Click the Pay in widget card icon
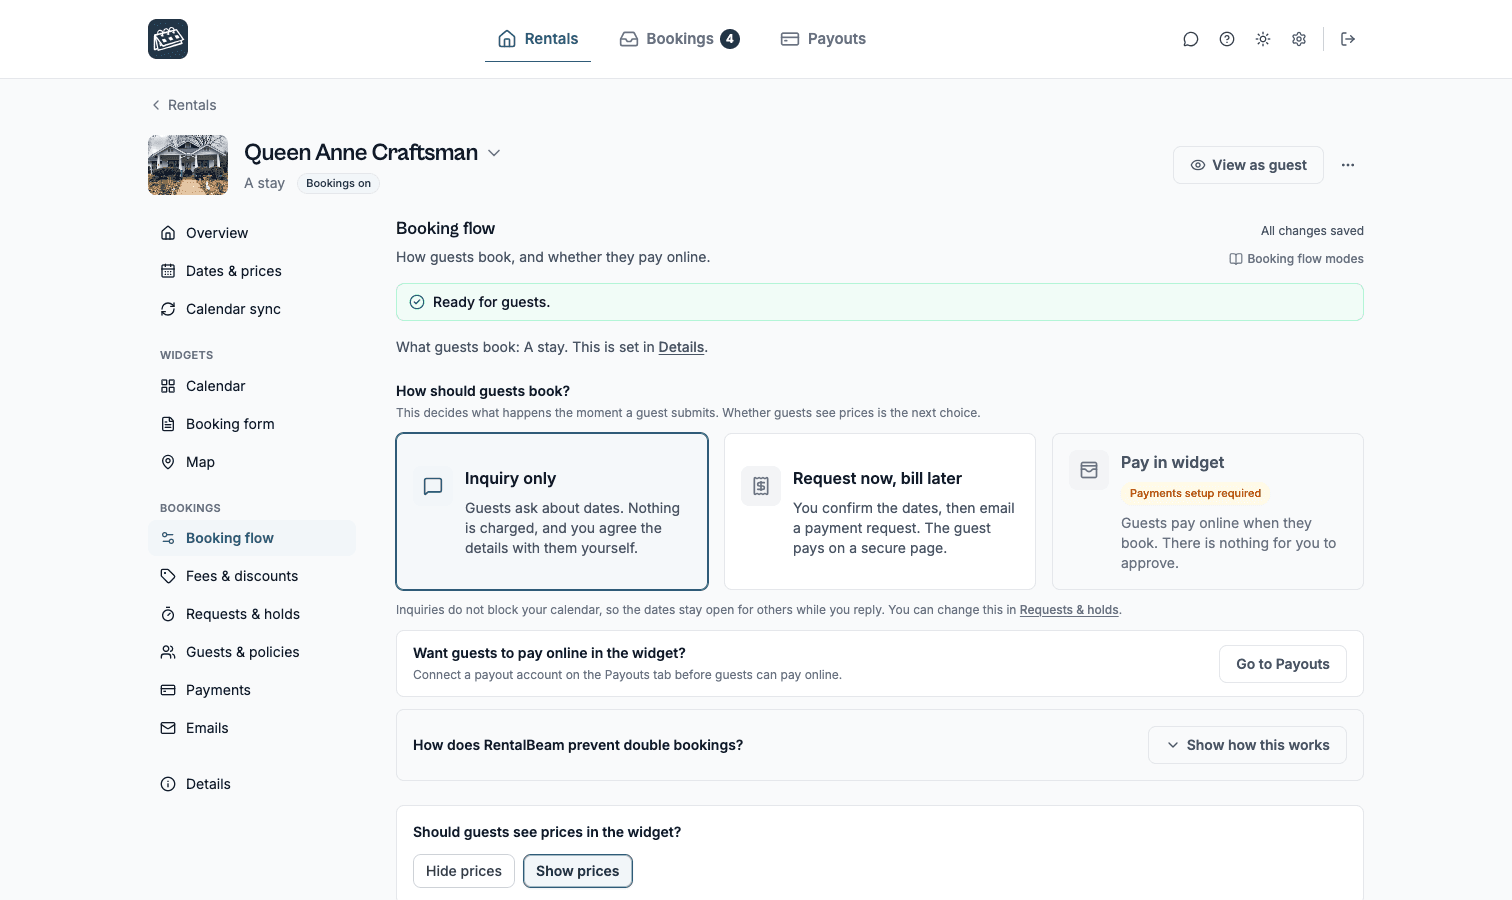This screenshot has height=900, width=1512. pyautogui.click(x=1089, y=470)
